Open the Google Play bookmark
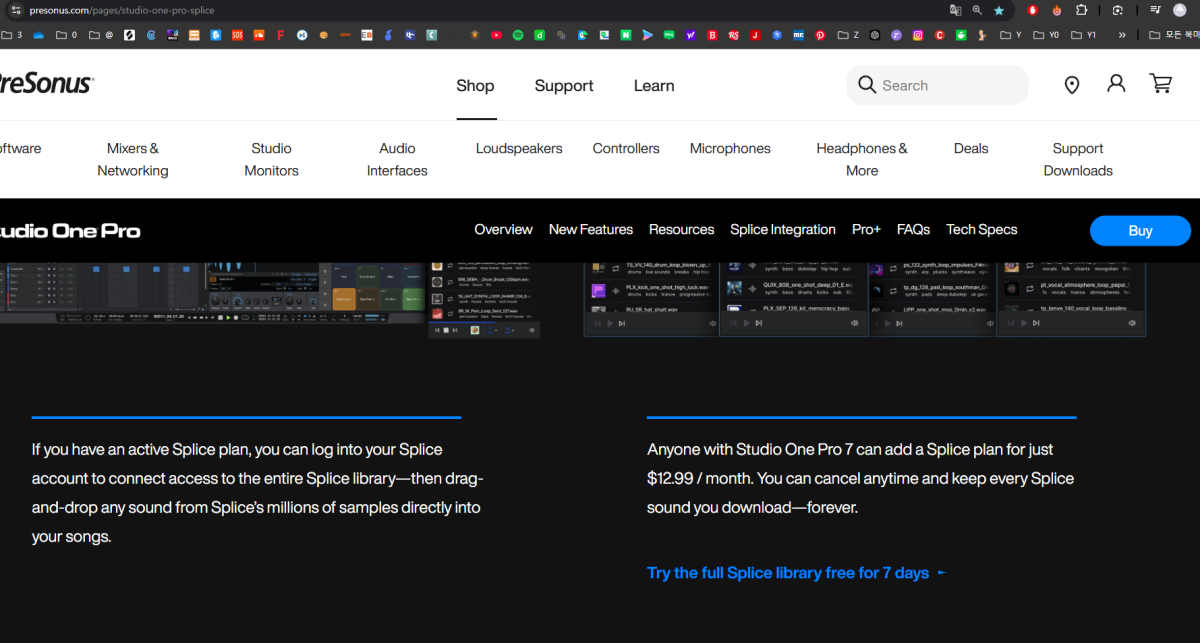 (x=648, y=35)
